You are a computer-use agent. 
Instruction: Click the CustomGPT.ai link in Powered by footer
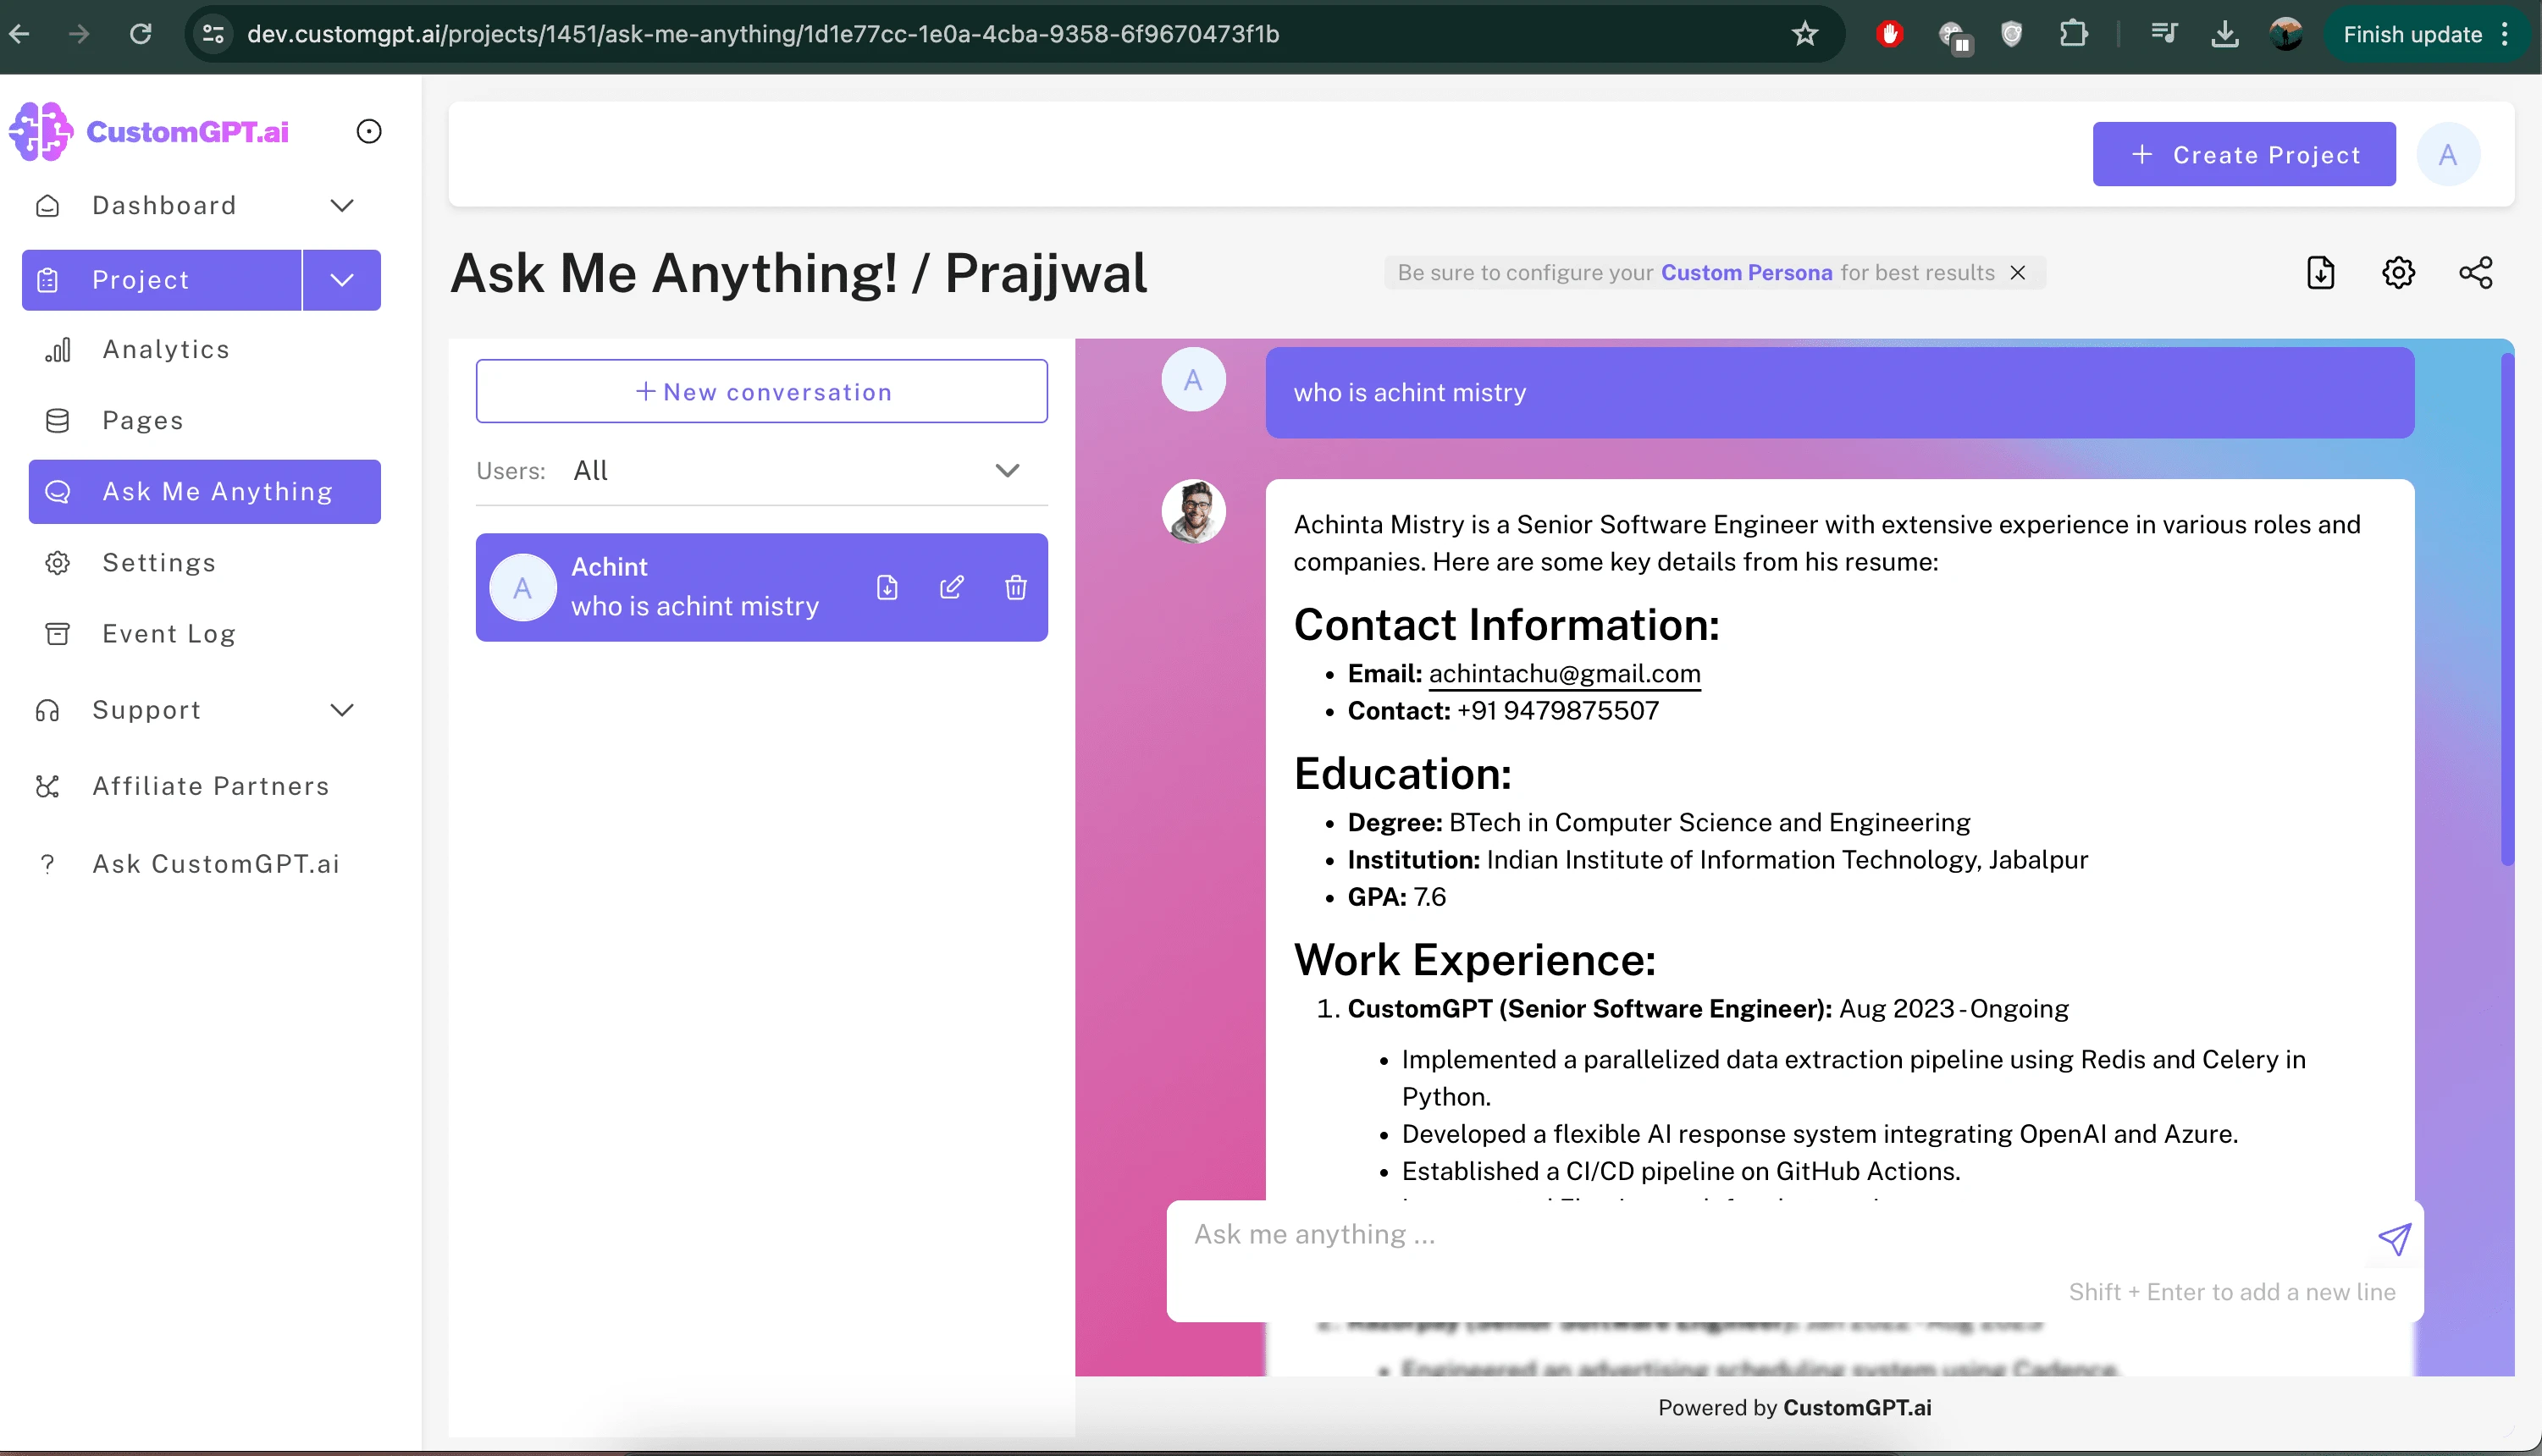coord(1857,1408)
